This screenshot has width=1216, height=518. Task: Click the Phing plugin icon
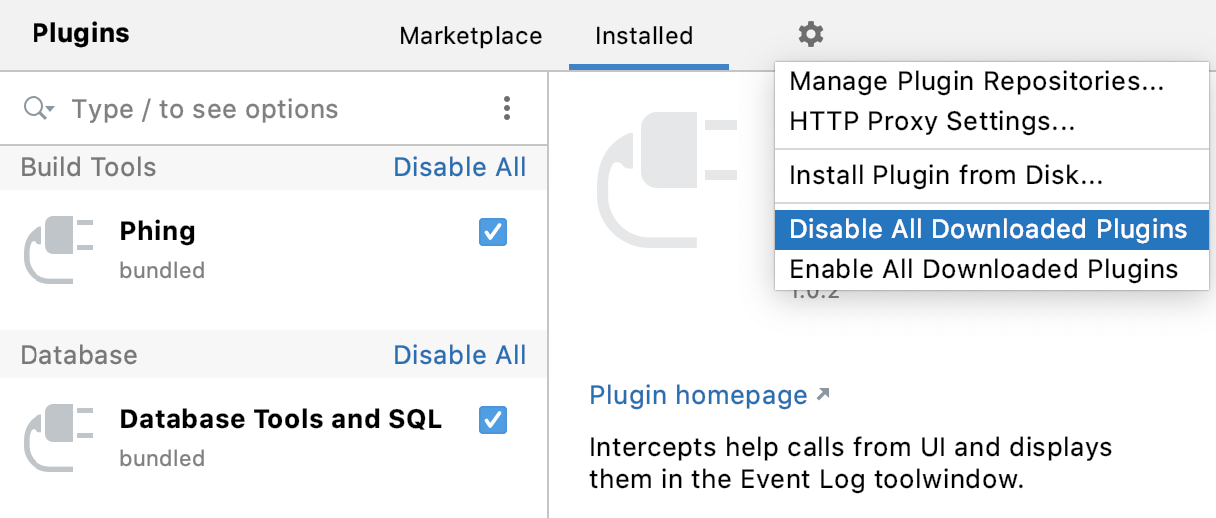(59, 250)
